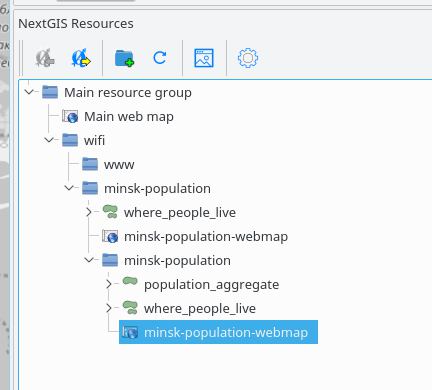Click the NextGIS Resources panel title
The height and width of the screenshot is (390, 432).
point(76,24)
